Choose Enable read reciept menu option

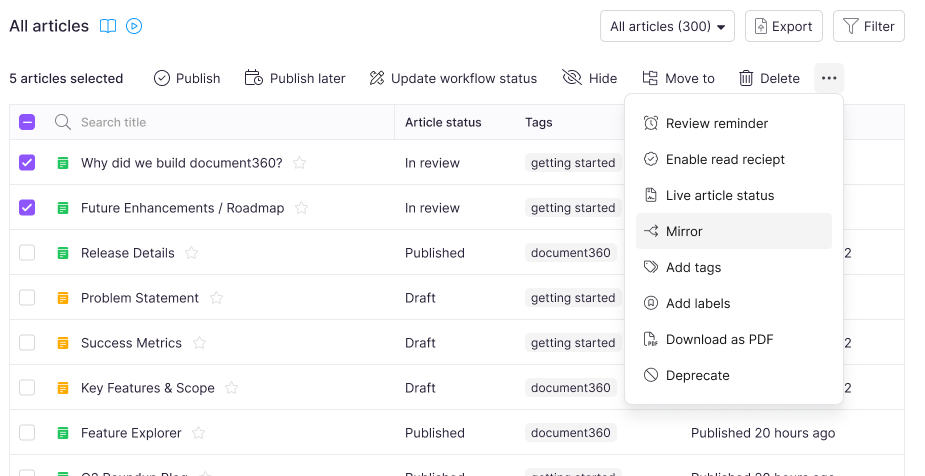pos(734,159)
